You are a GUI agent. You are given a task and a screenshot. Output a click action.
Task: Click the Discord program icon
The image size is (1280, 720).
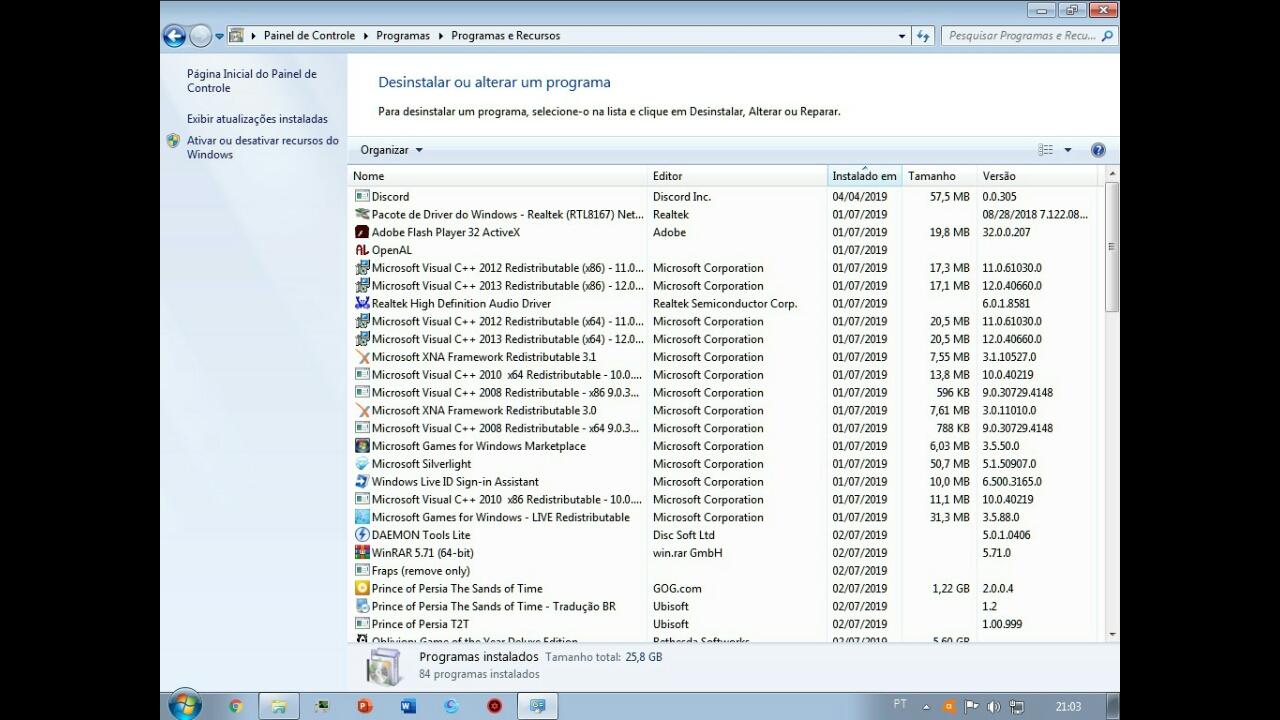362,197
